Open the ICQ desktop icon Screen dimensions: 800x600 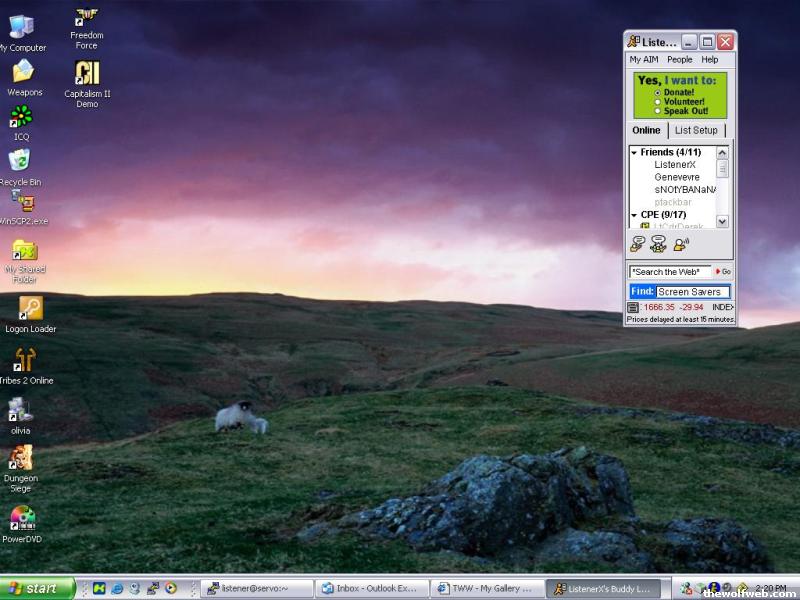(21, 118)
